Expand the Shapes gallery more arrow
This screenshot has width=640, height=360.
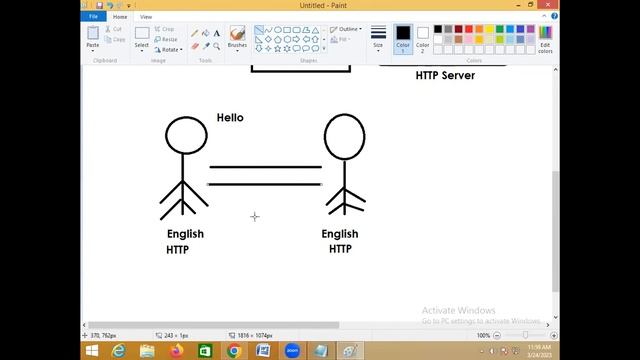[x=324, y=49]
